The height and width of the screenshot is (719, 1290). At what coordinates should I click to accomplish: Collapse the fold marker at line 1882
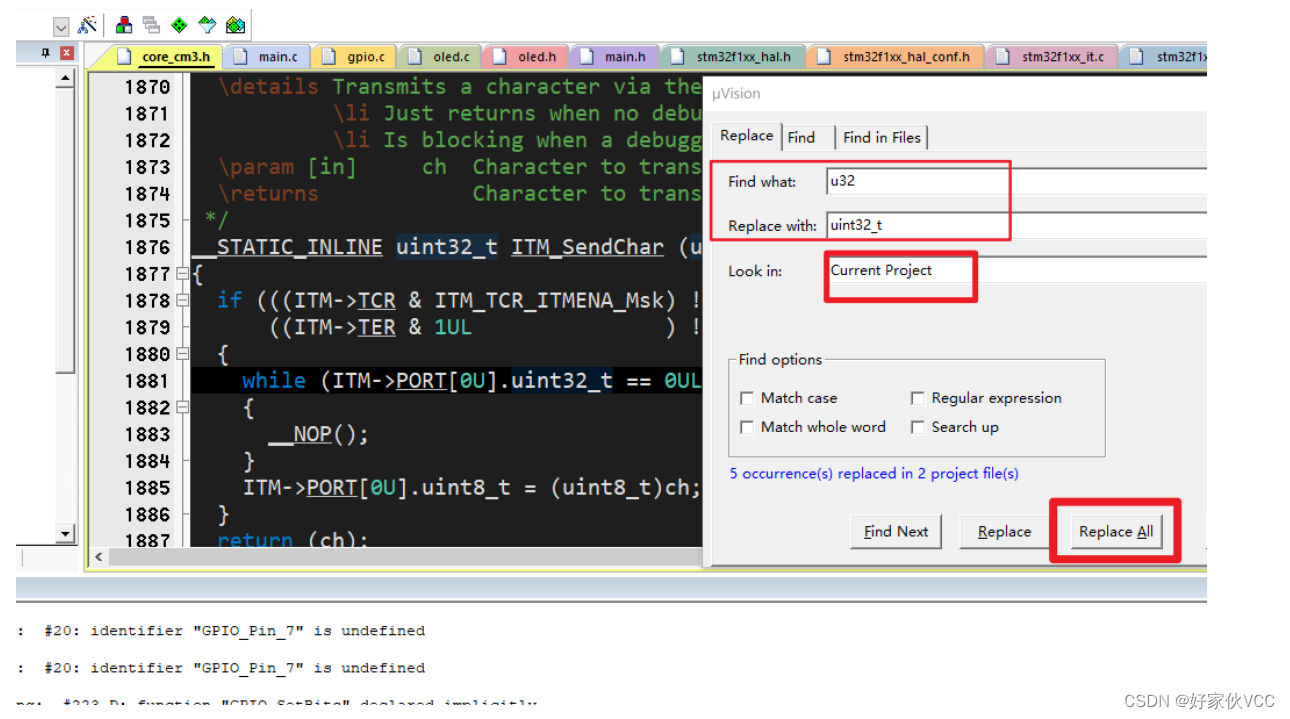coord(182,407)
